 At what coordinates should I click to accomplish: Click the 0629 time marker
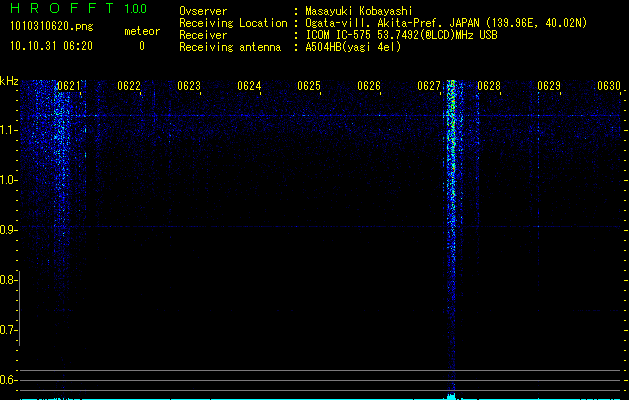tap(549, 86)
